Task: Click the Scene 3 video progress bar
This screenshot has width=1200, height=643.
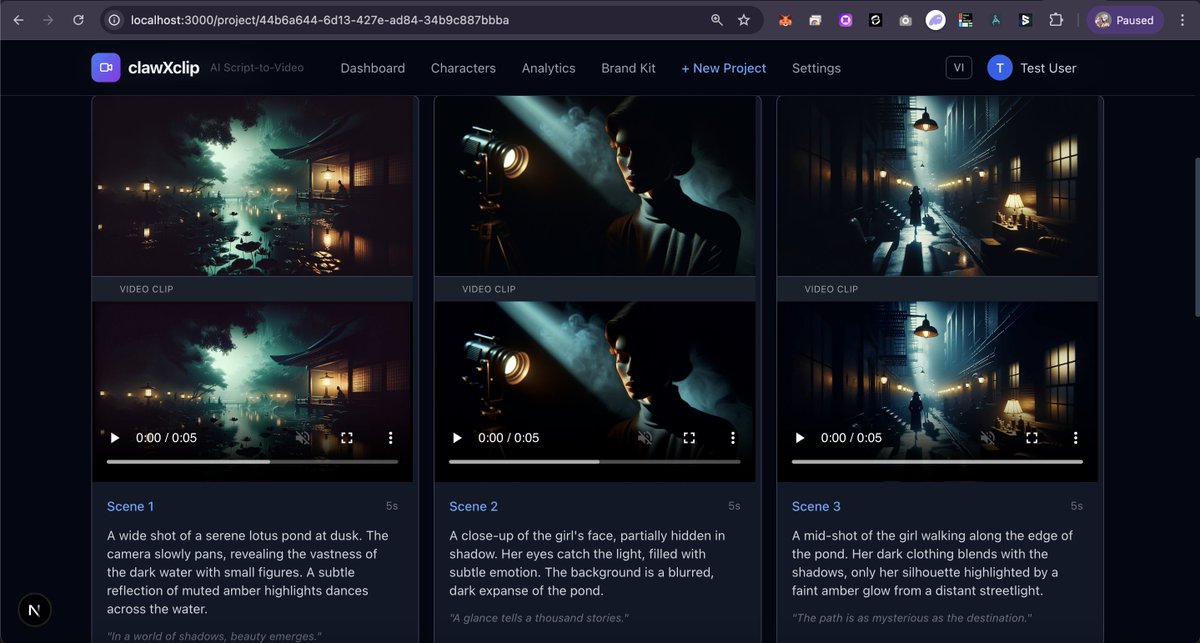Action: pos(937,462)
